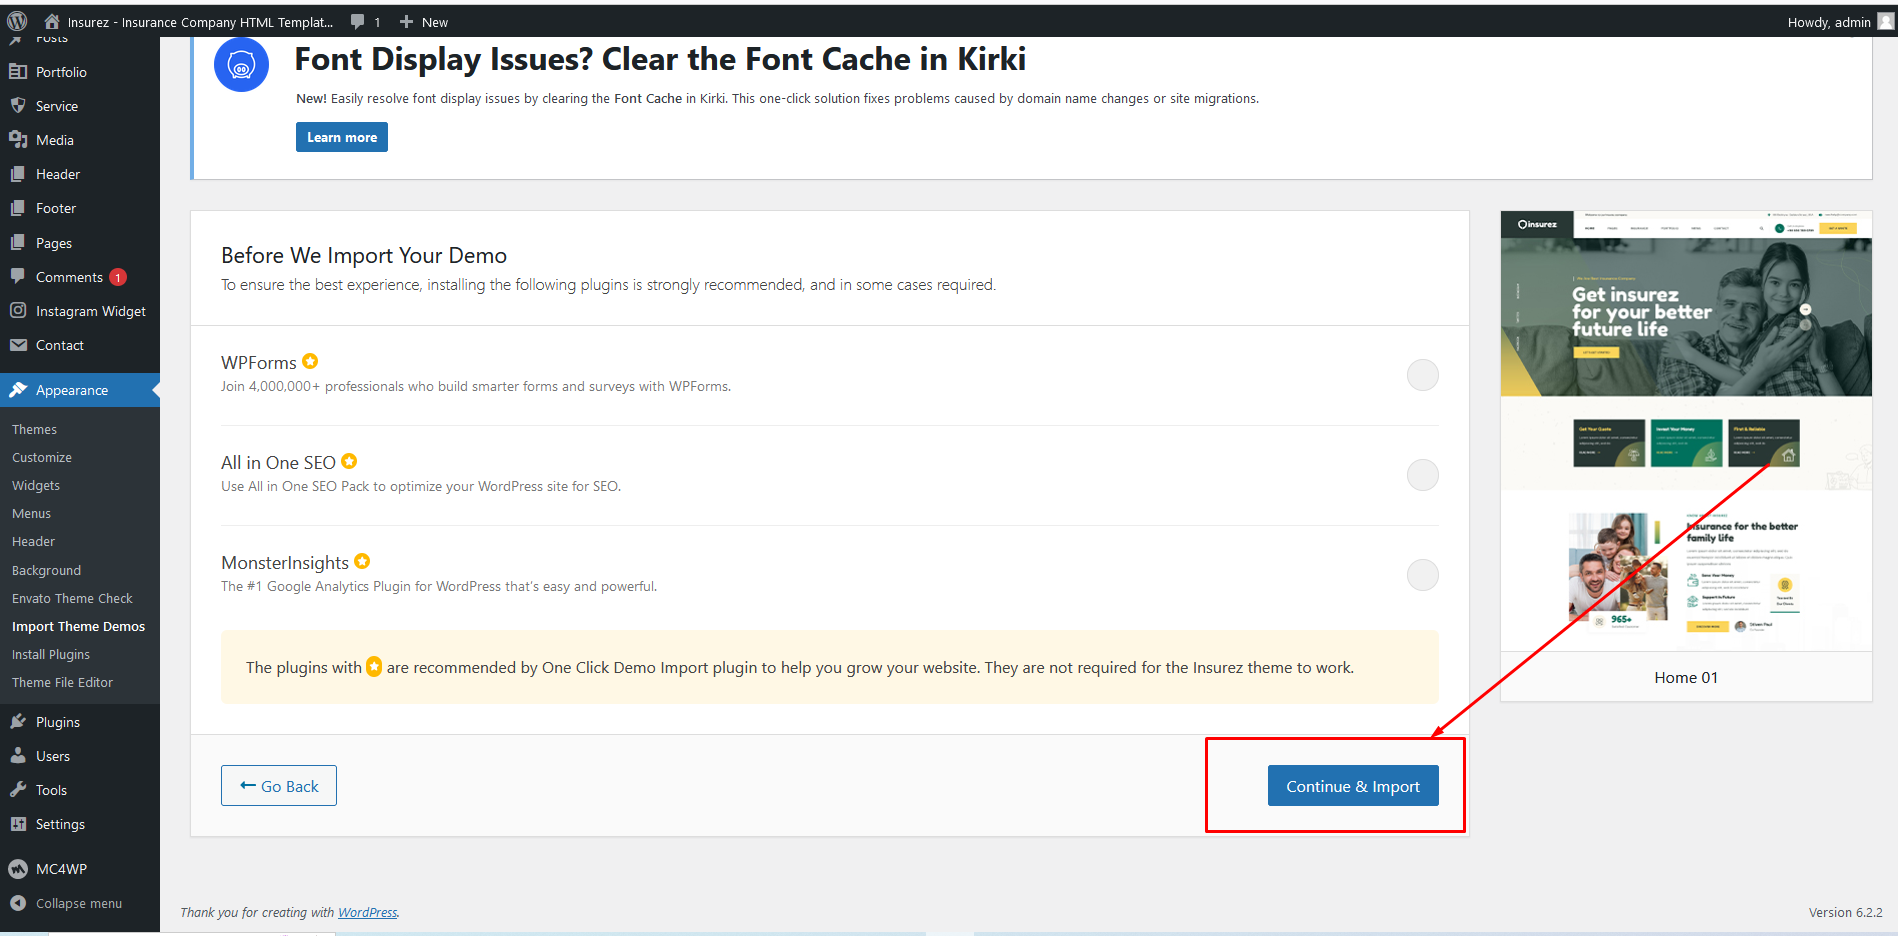Toggle the All in One SEO plugin checkbox
This screenshot has height=936, width=1898.
1422,475
